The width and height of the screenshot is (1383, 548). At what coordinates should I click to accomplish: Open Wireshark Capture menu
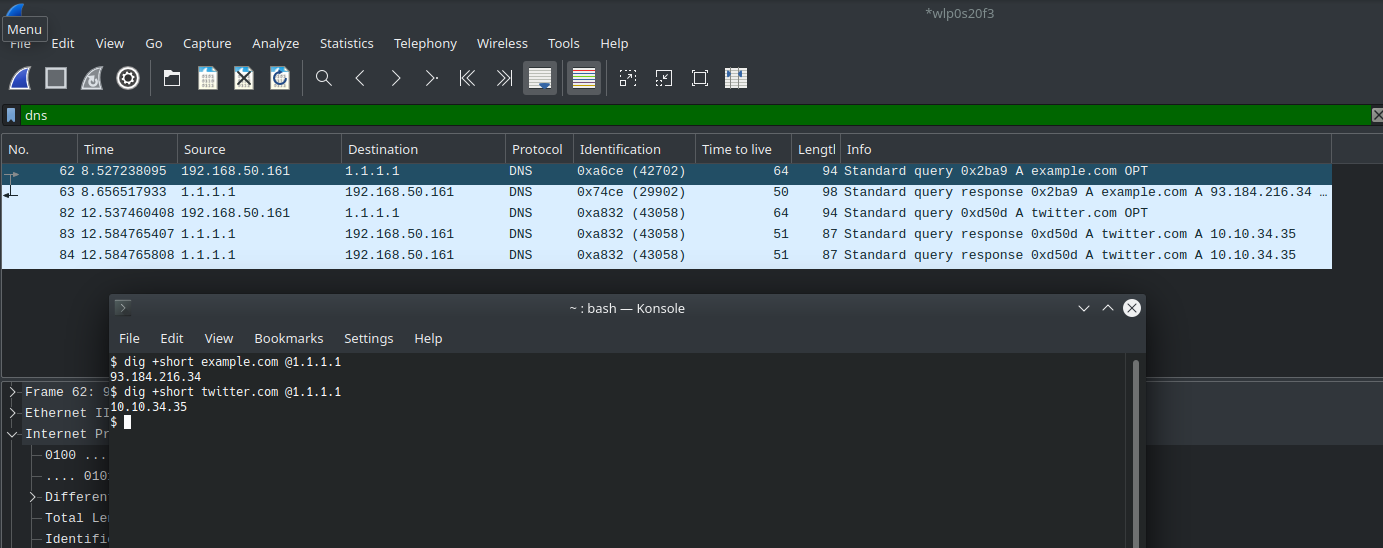pyautogui.click(x=207, y=43)
